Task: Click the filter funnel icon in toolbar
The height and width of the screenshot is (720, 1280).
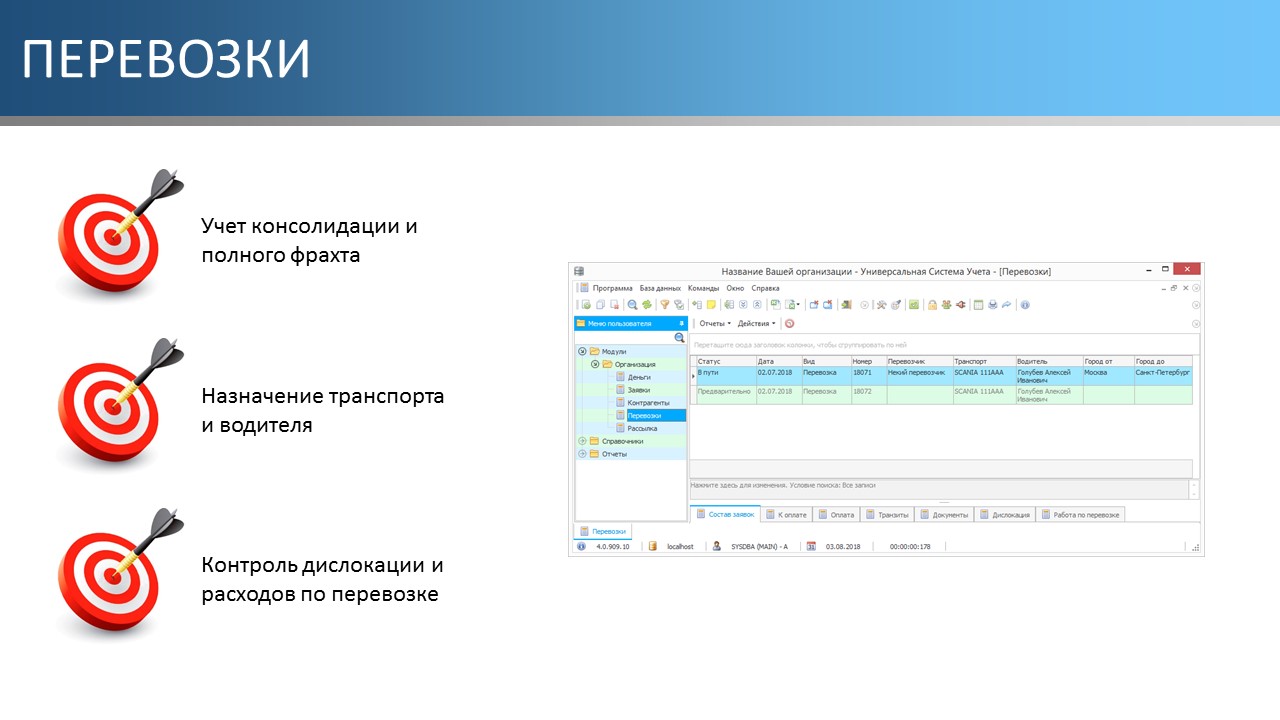Action: click(664, 305)
